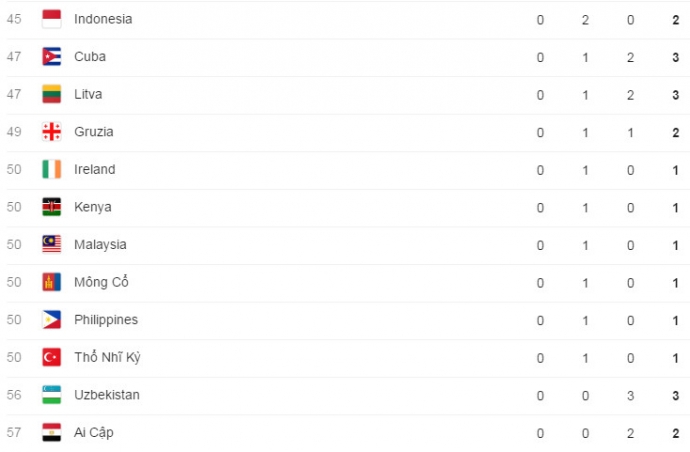Click the Ireland flag icon

click(51, 169)
